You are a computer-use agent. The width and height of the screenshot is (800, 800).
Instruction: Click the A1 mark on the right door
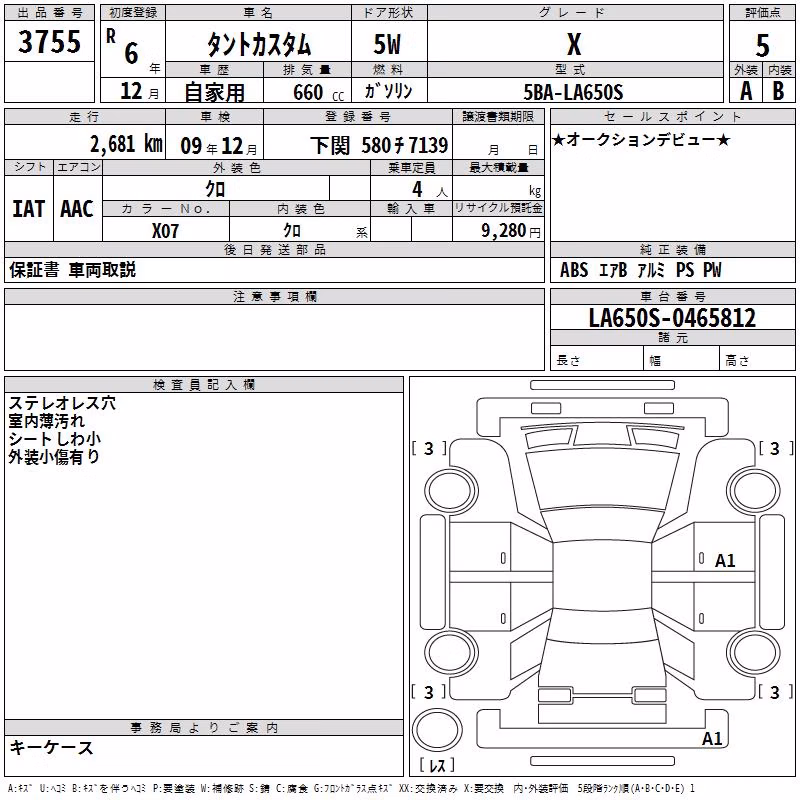coord(725,561)
